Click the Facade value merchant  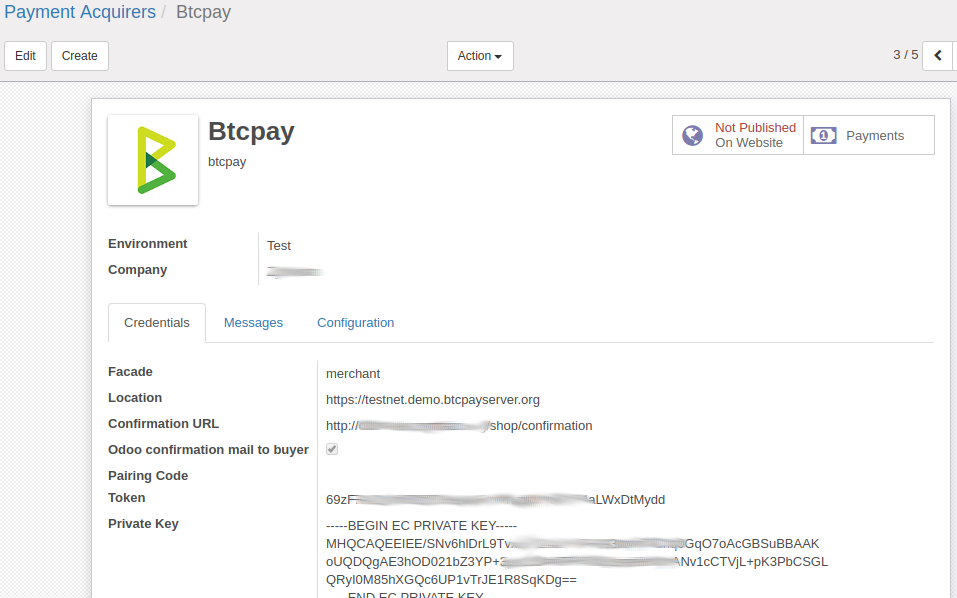point(353,373)
